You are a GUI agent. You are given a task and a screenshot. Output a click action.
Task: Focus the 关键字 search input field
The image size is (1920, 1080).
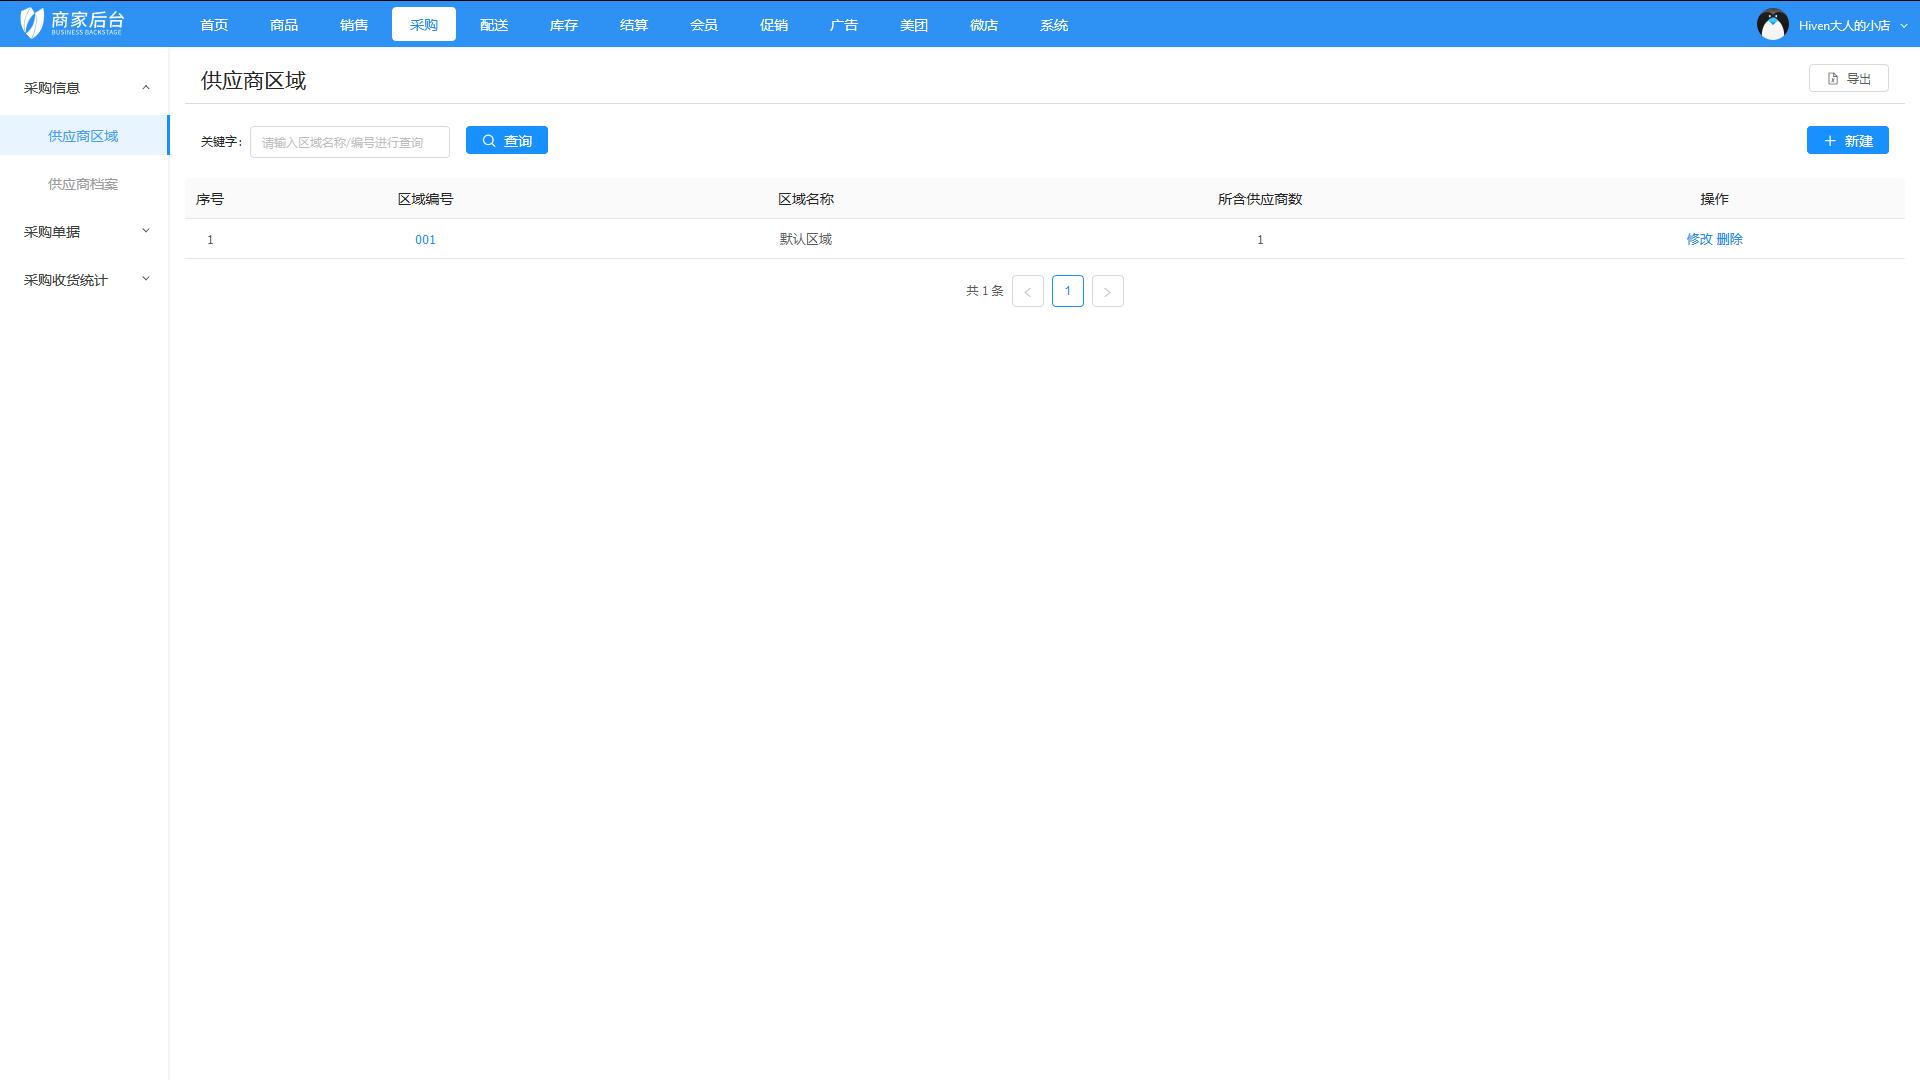click(349, 142)
